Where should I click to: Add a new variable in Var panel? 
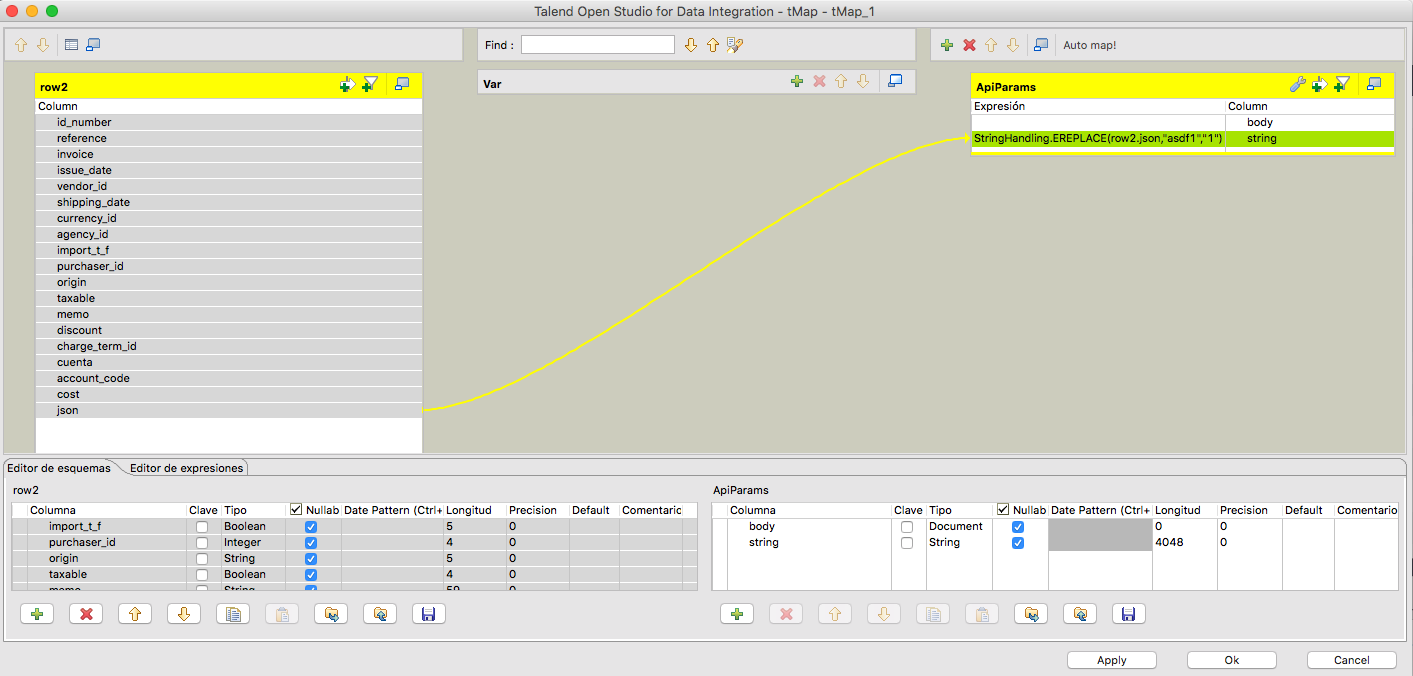point(797,81)
